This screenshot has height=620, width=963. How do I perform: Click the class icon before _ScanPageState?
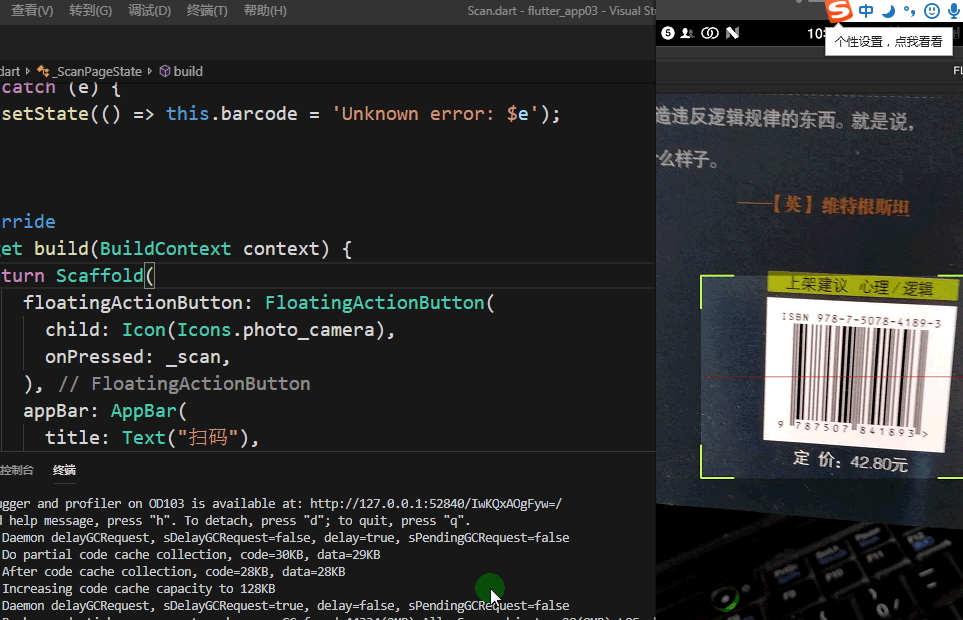tap(43, 72)
